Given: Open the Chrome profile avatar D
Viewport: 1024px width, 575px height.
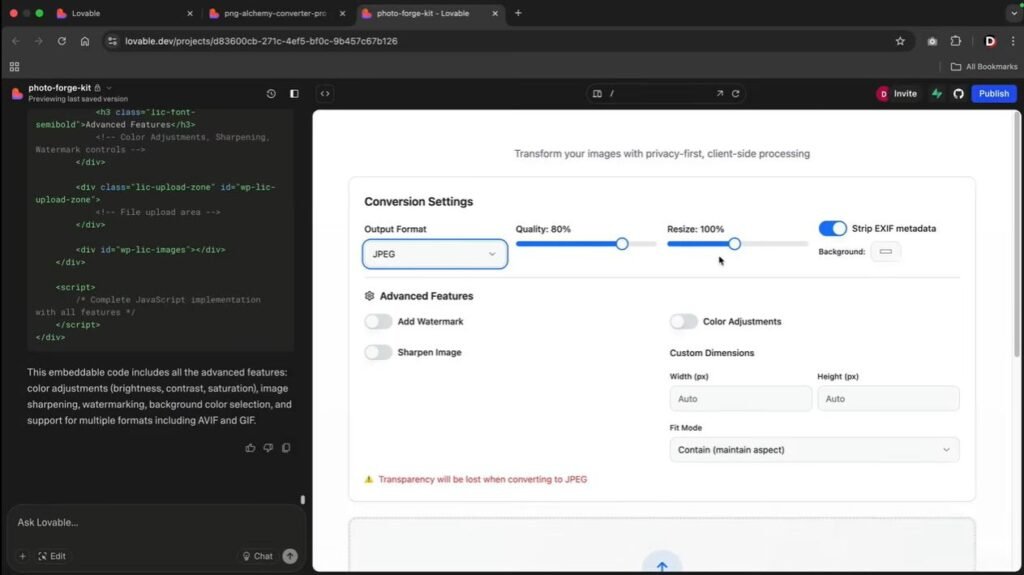Looking at the screenshot, I should [x=990, y=41].
